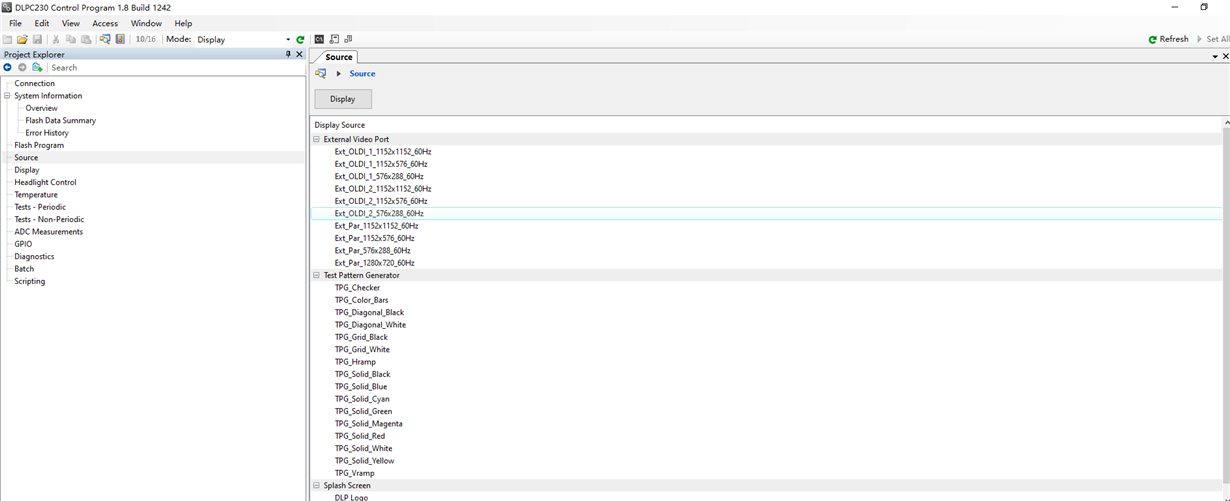Image resolution: width=1230 pixels, height=501 pixels.
Task: Select TPG_Vramp test pattern
Action: point(355,473)
